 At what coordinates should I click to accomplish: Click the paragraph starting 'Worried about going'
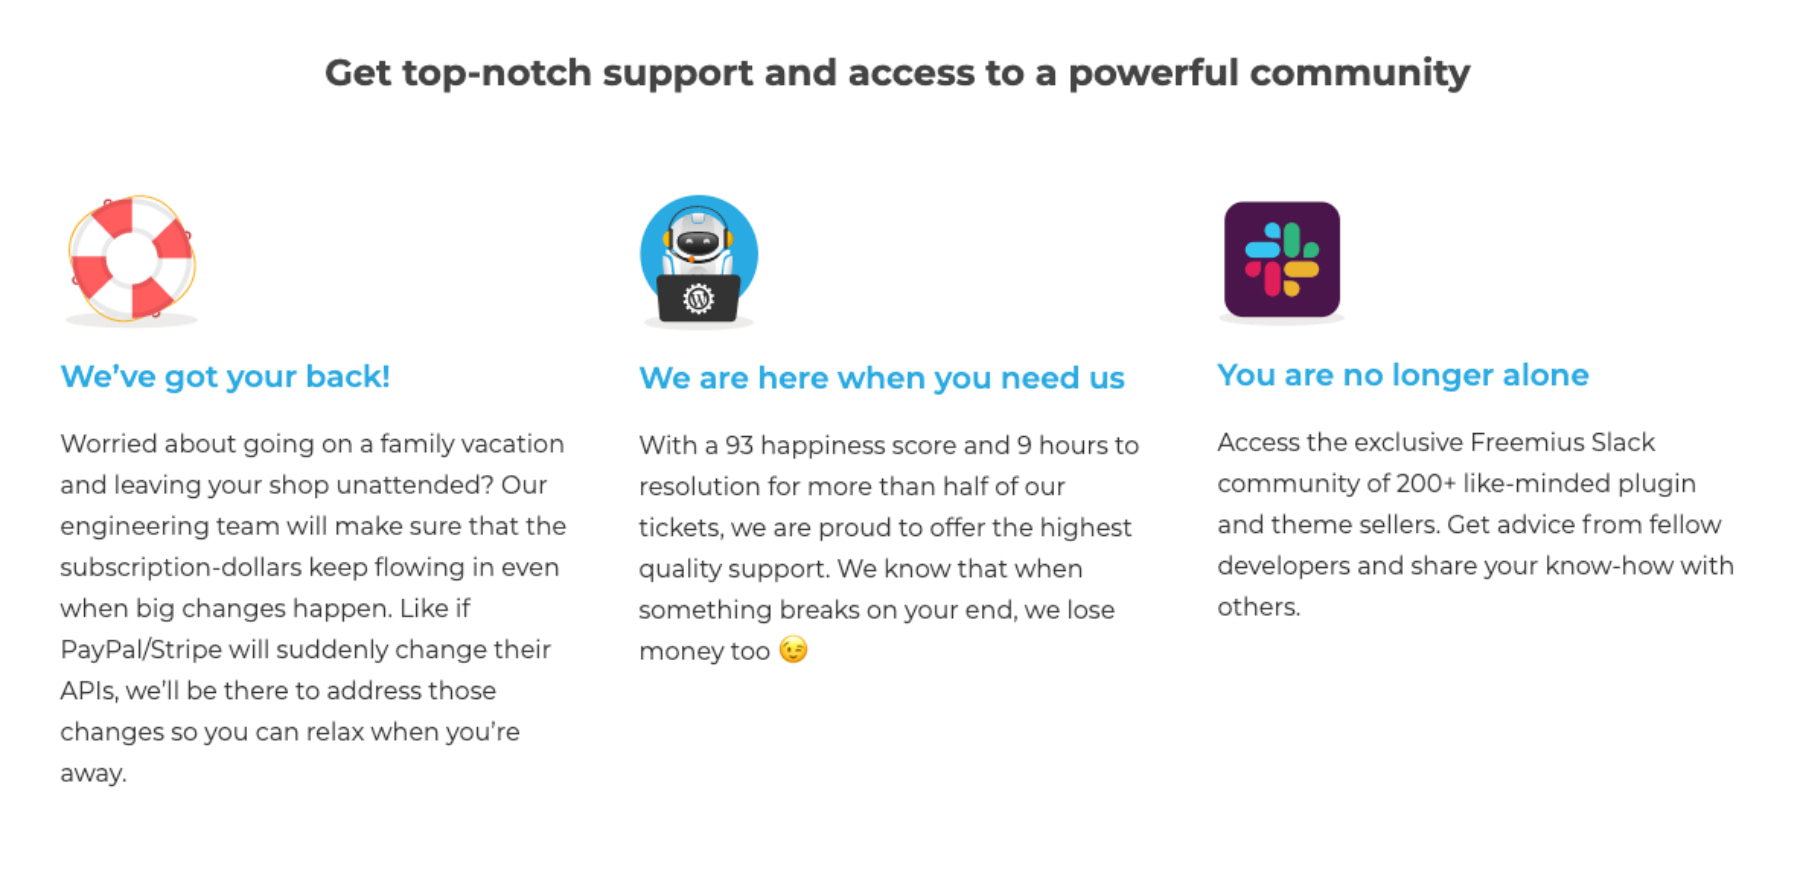313,608
